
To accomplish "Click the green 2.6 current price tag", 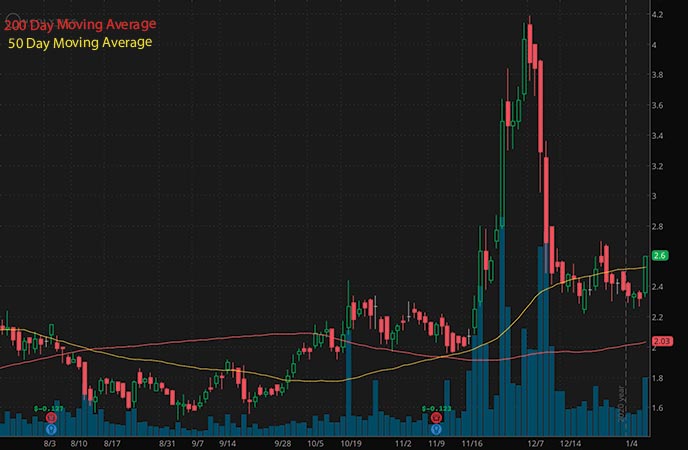I will click(x=662, y=256).
